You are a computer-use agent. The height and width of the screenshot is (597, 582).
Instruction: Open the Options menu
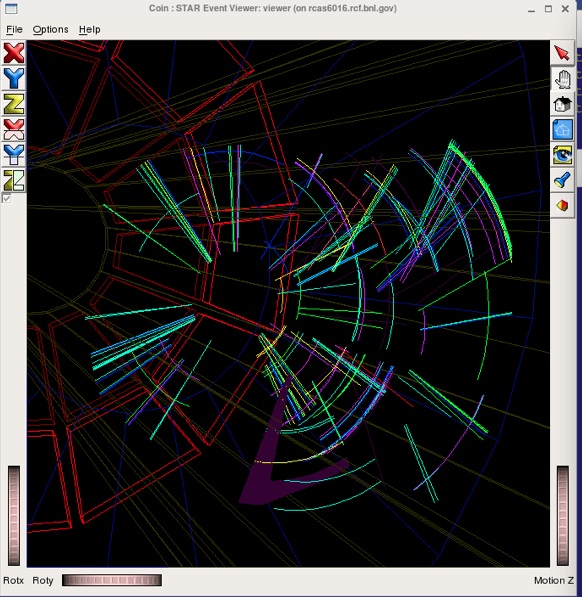click(x=51, y=29)
